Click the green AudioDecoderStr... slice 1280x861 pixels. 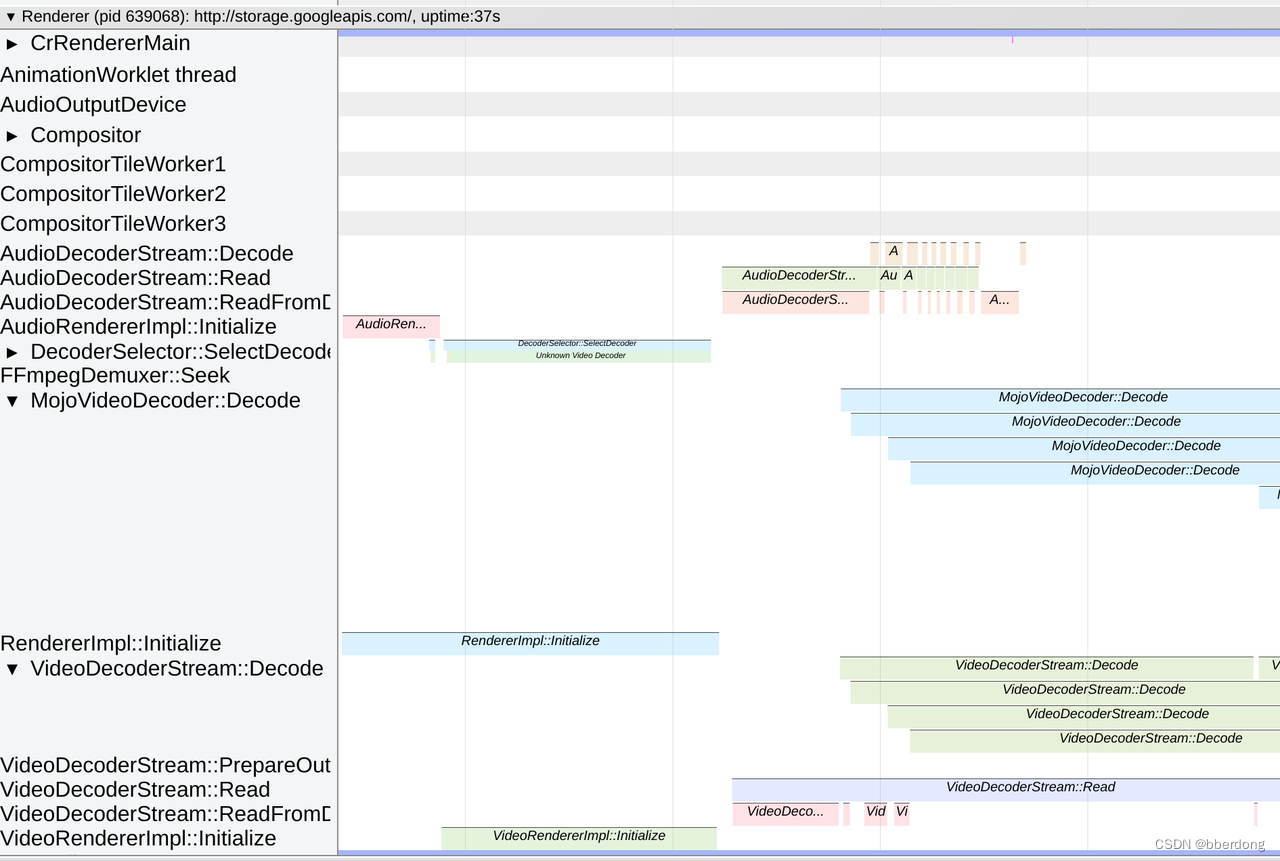[x=797, y=278]
